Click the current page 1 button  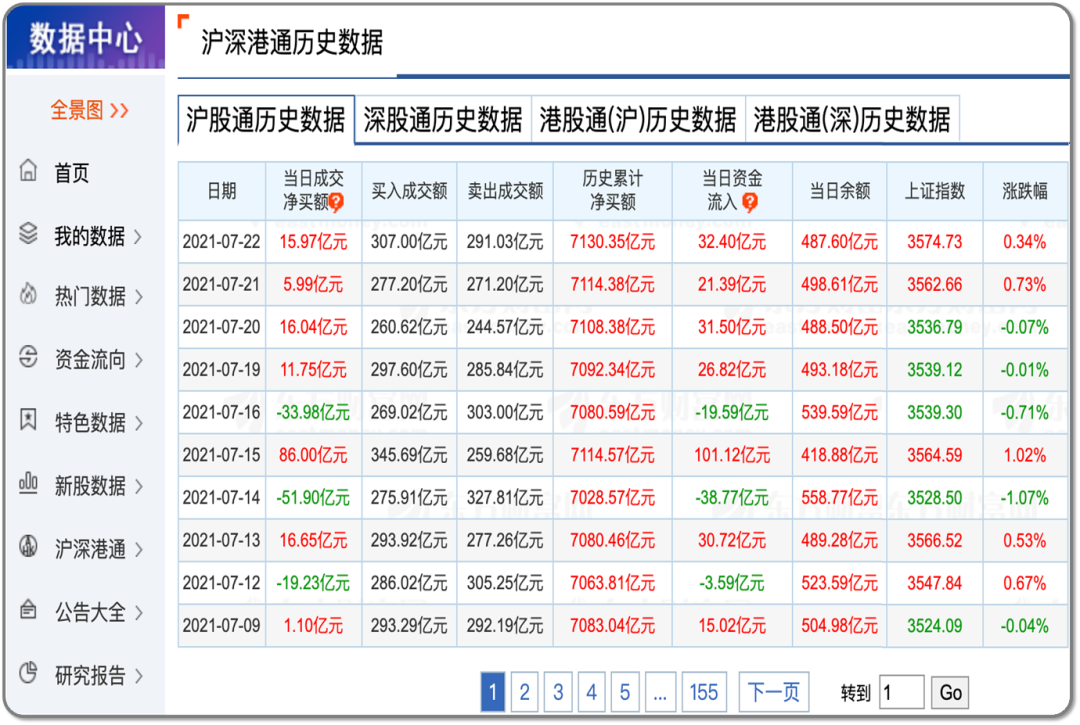[x=492, y=692]
